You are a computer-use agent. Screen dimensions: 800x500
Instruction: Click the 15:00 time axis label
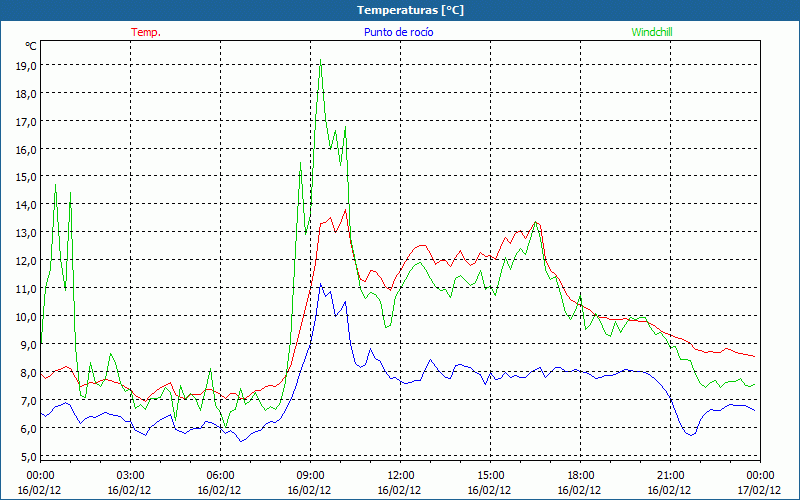[x=490, y=476]
